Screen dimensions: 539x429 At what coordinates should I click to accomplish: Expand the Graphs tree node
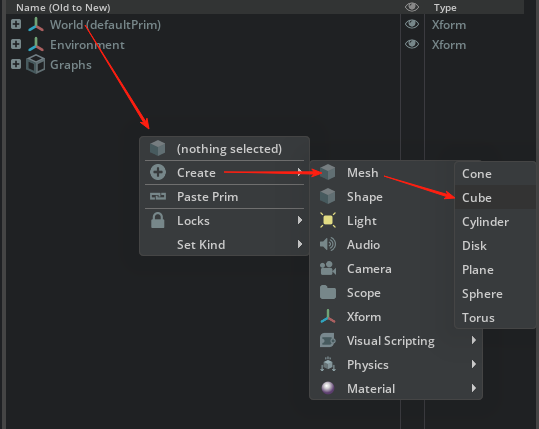tap(16, 64)
